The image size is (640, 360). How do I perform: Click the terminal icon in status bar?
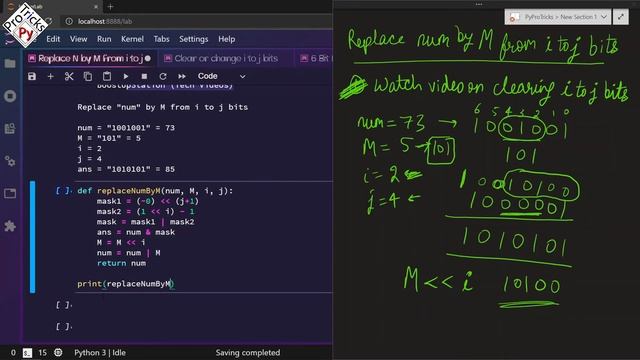click(x=27, y=353)
